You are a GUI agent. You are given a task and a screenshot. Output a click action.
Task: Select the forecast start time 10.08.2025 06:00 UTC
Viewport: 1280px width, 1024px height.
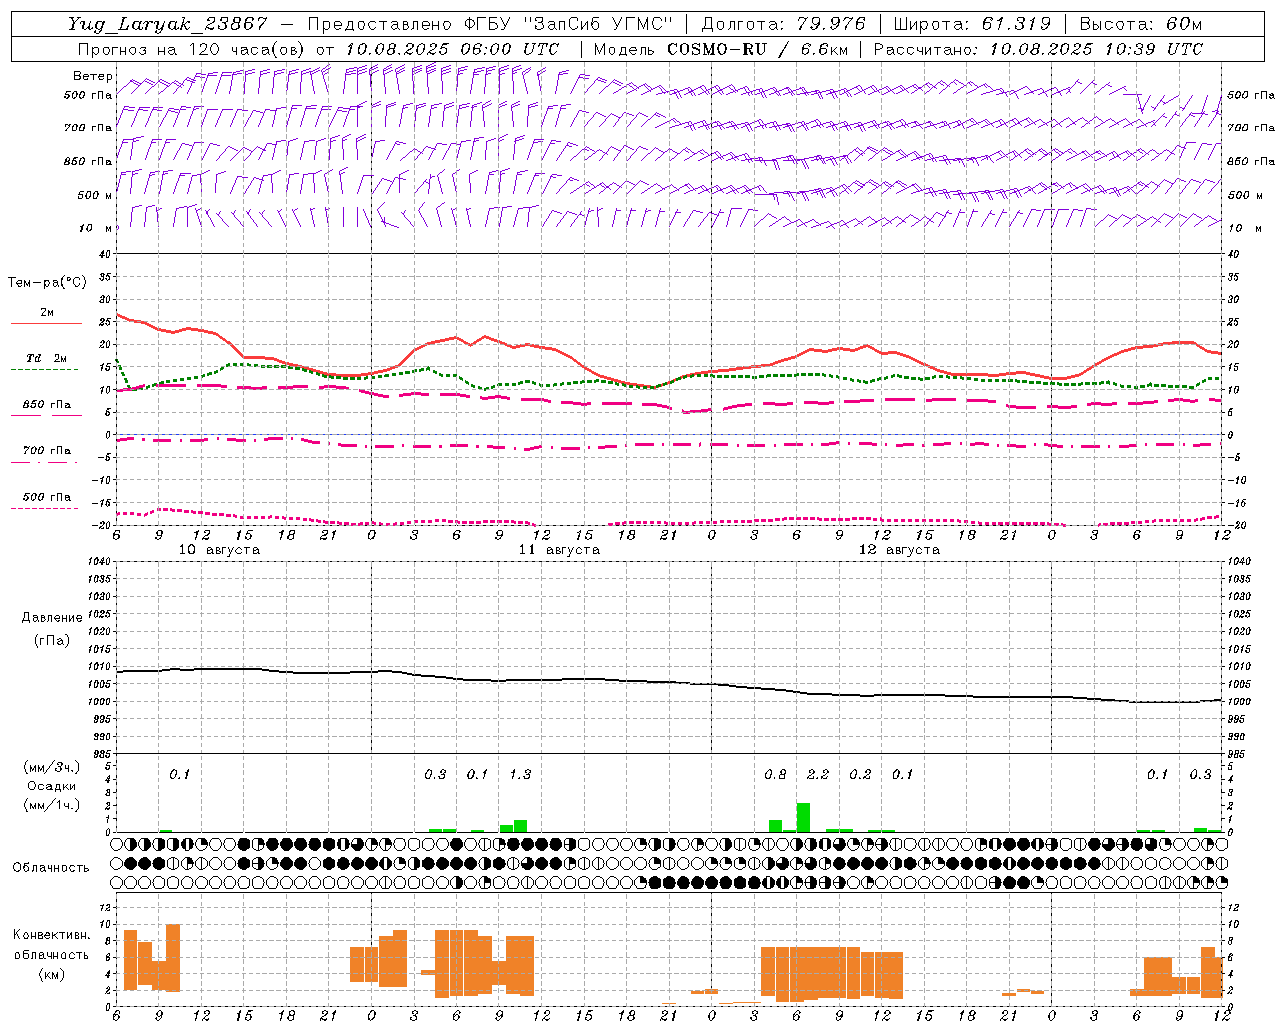pyautogui.click(x=452, y=49)
